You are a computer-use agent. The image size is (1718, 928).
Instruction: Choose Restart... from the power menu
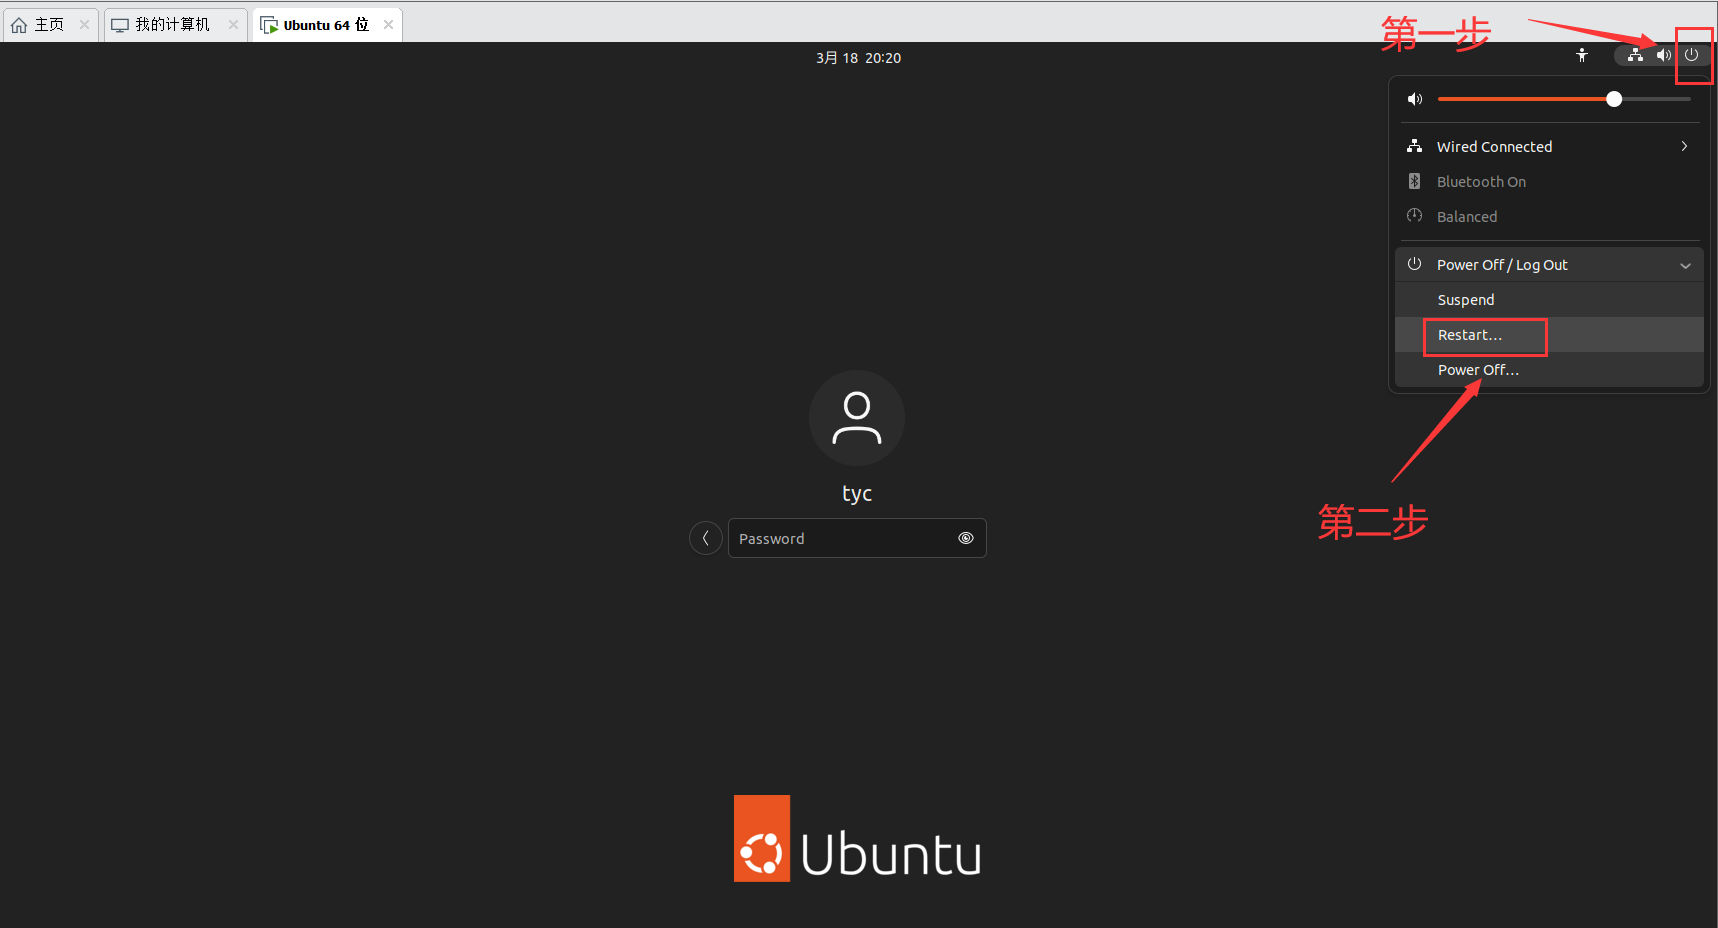(x=1549, y=335)
